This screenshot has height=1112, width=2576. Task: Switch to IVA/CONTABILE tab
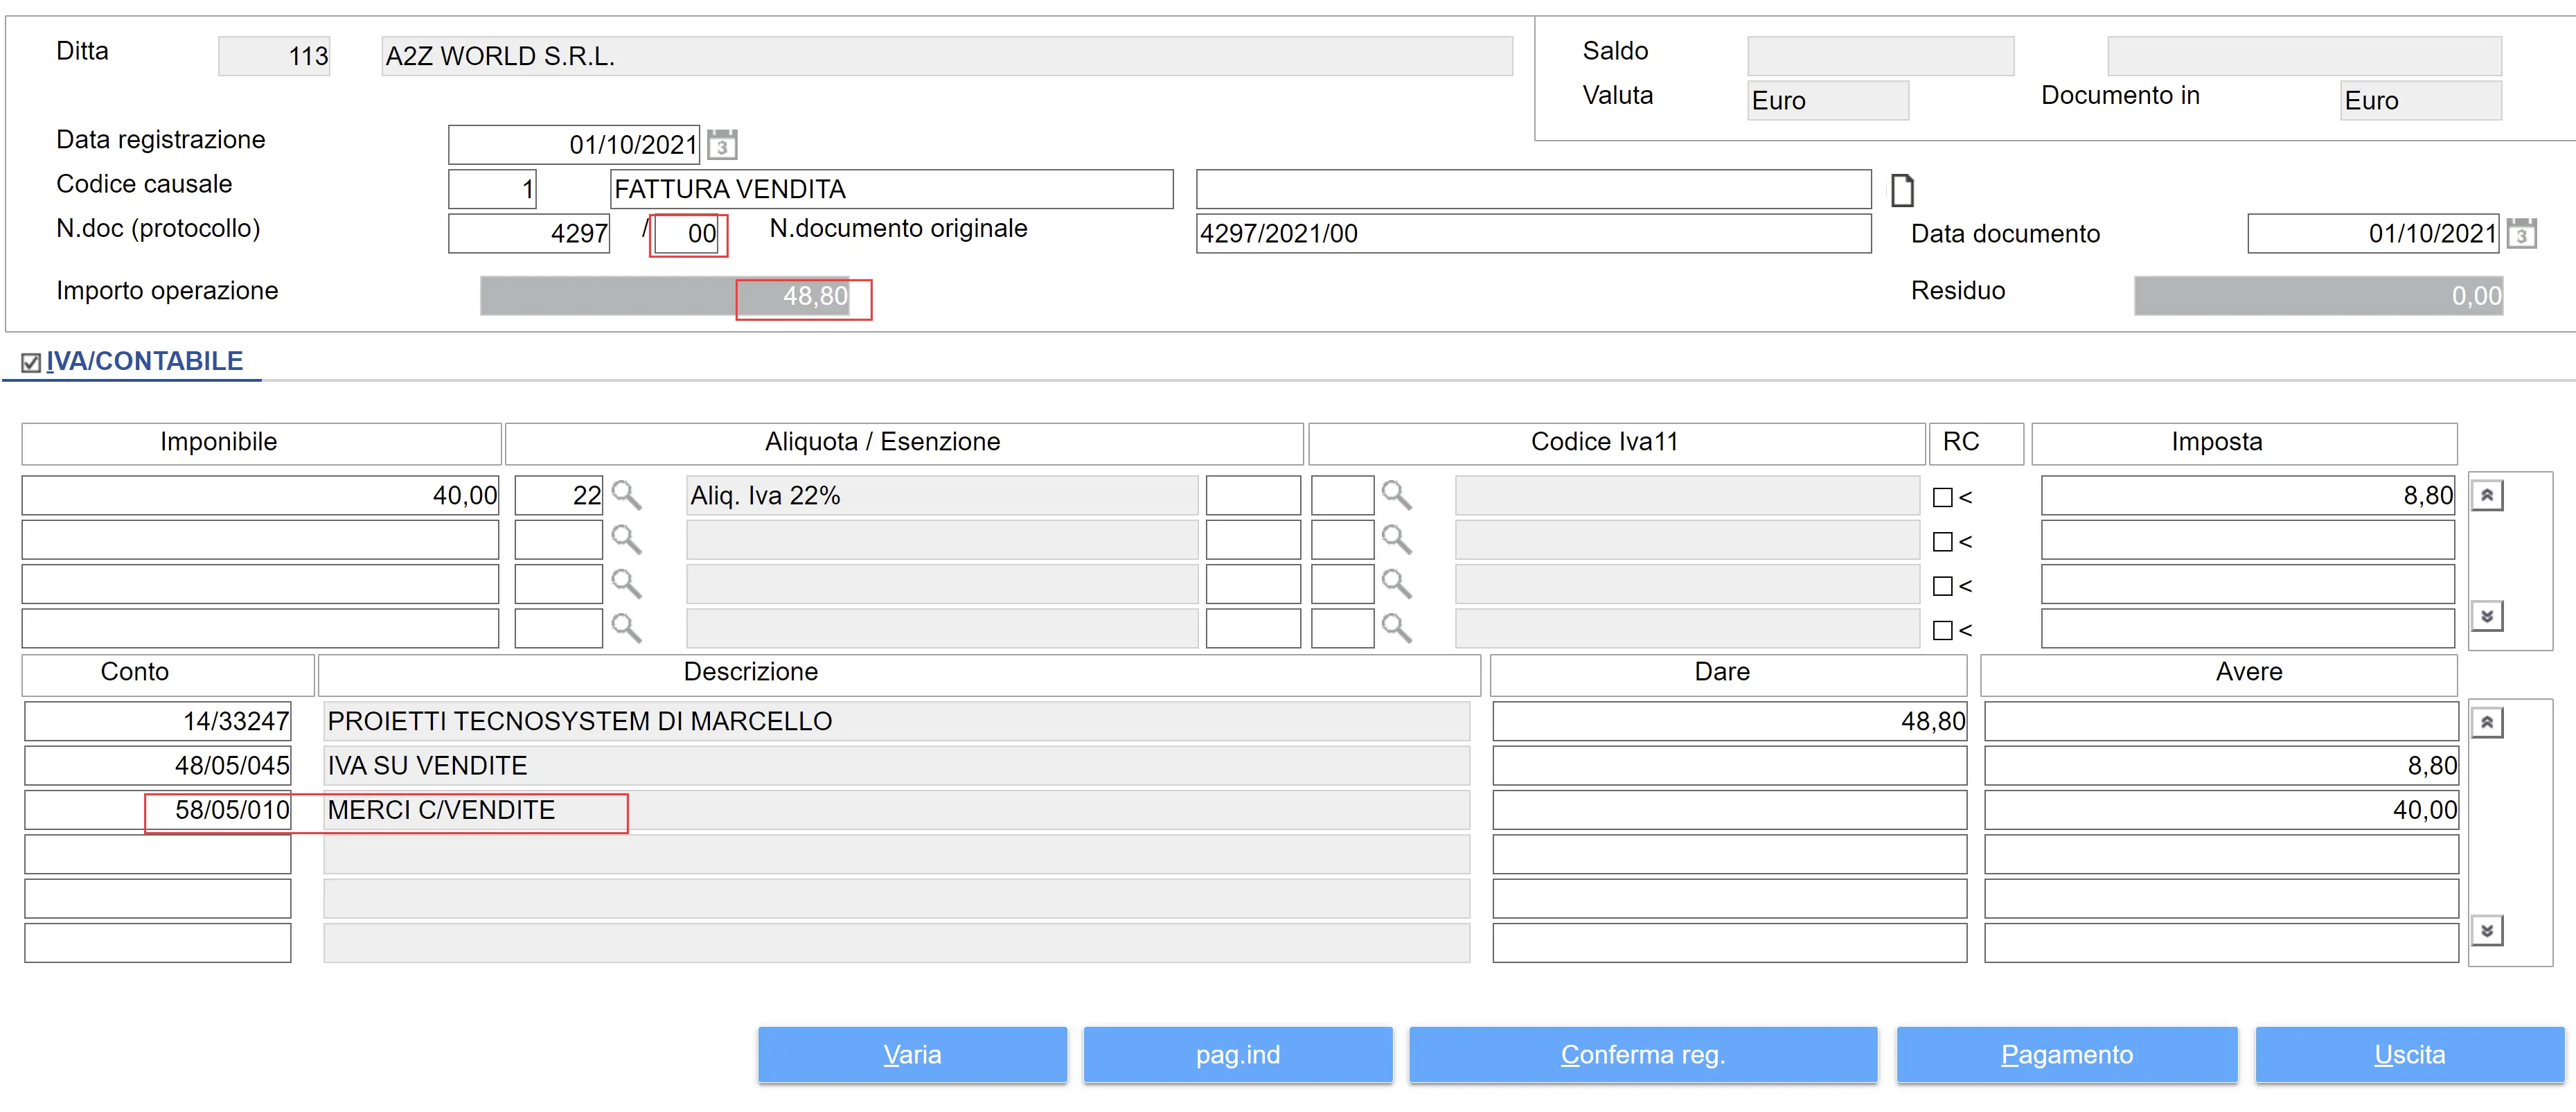145,361
